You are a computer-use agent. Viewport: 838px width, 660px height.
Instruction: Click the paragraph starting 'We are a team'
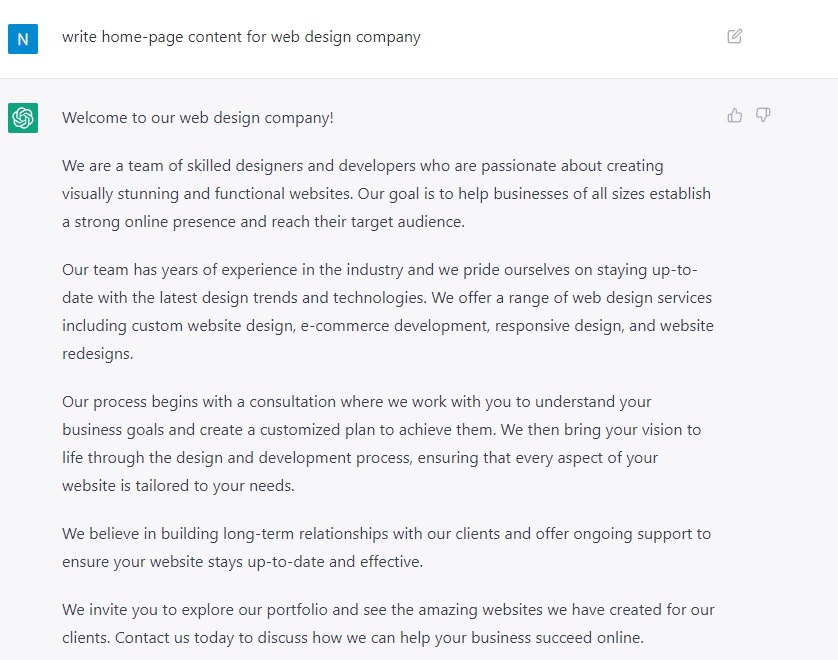coord(386,193)
